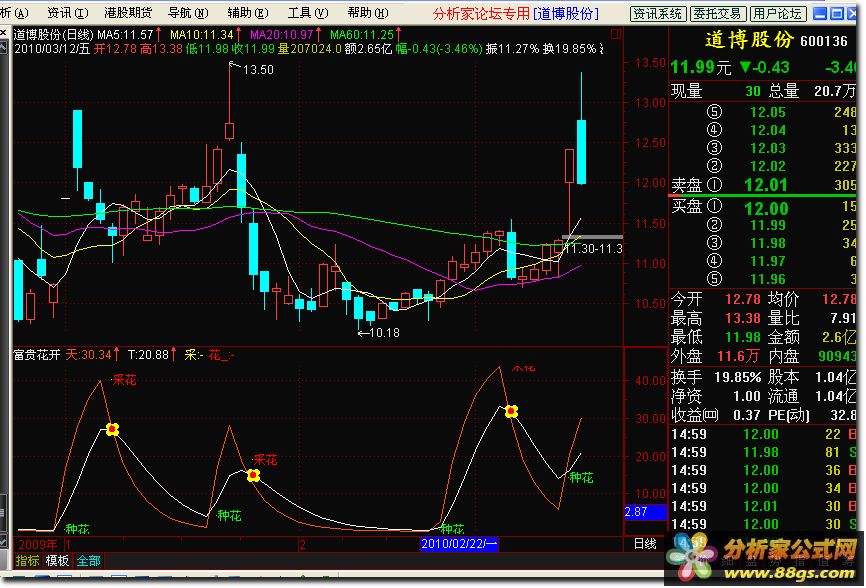Click the right-most green 种花 marker
The height and width of the screenshot is (588, 866).
[x=581, y=478]
